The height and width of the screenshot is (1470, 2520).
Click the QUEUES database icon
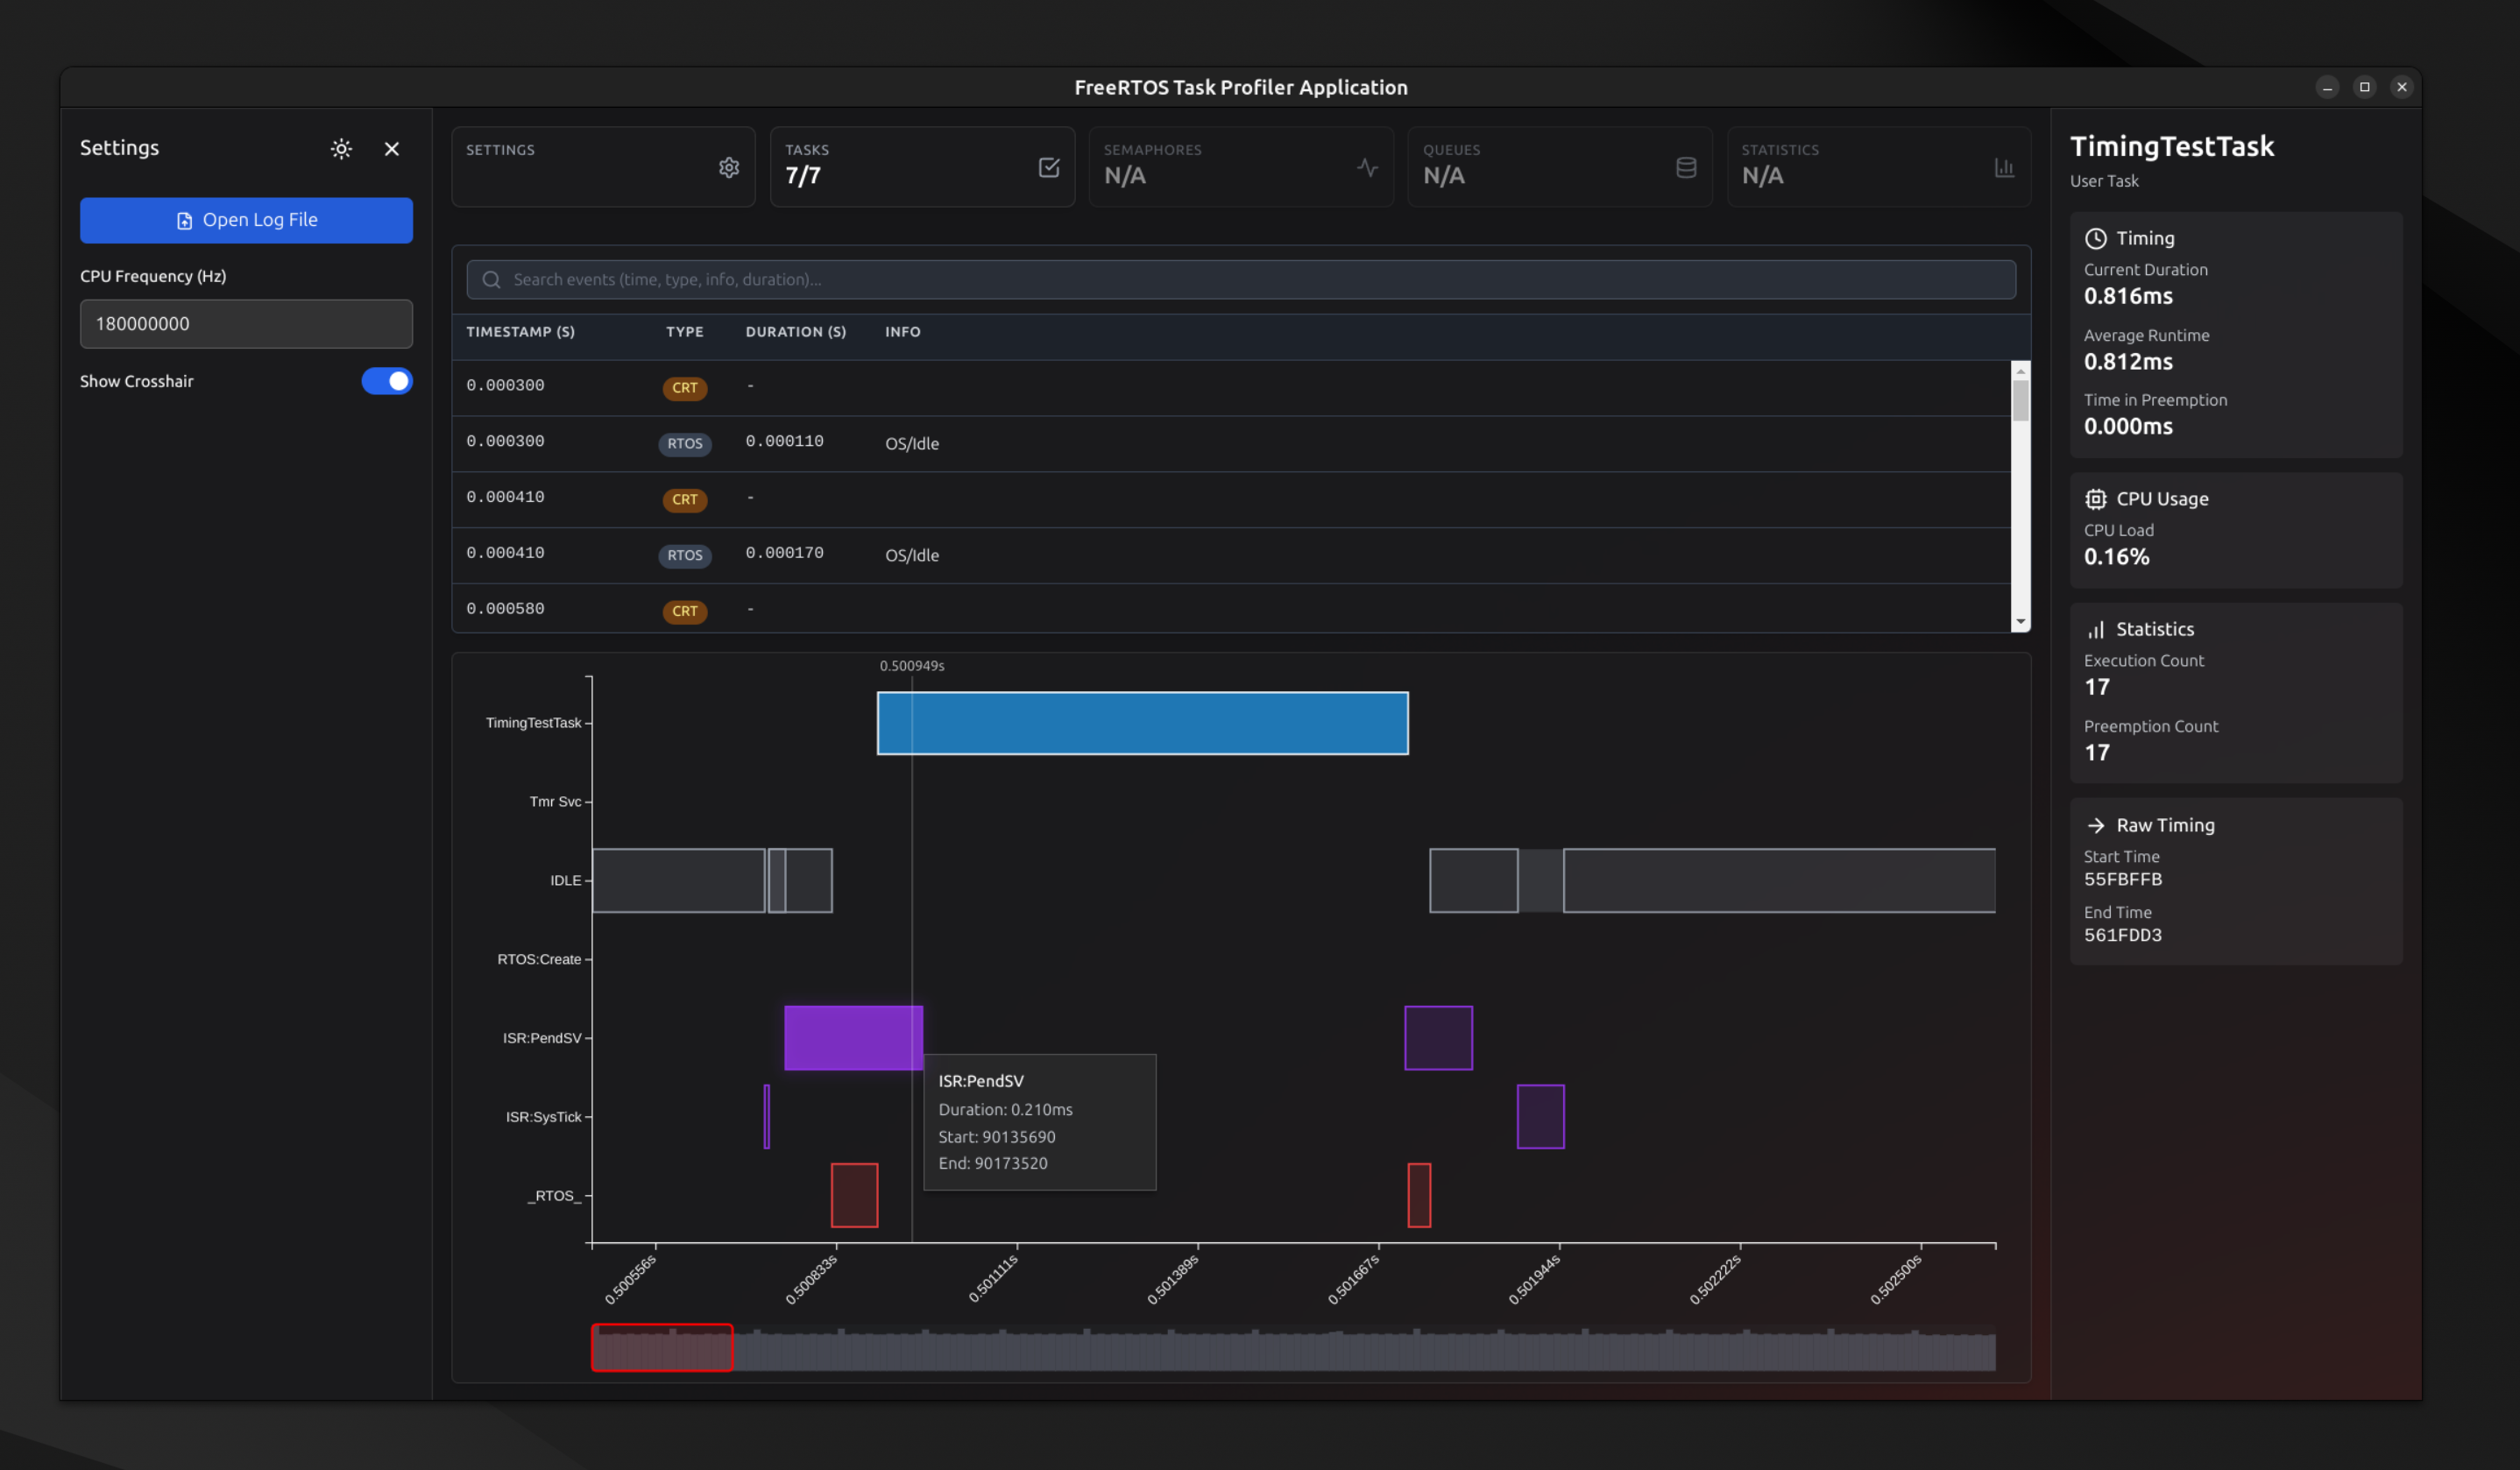point(1686,167)
